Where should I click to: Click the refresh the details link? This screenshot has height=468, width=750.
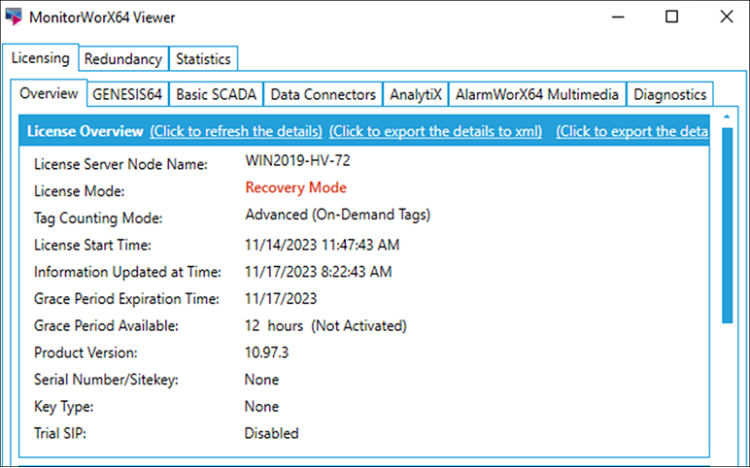tap(236, 131)
